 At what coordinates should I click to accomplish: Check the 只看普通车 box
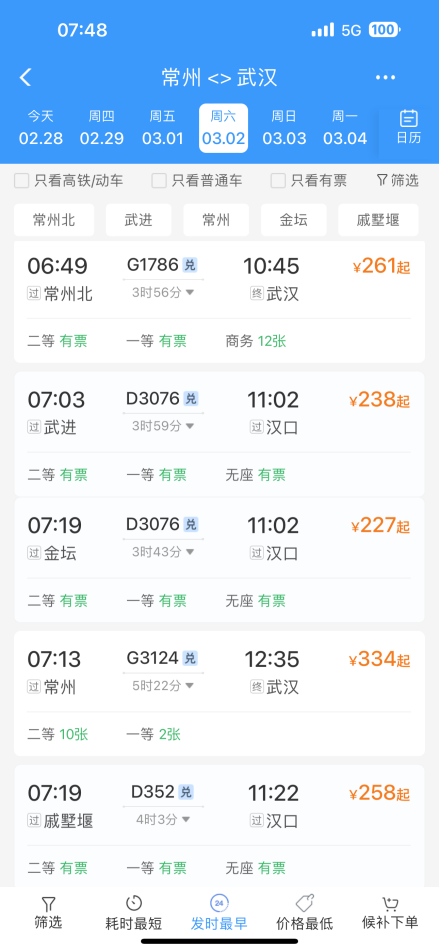[x=159, y=180]
